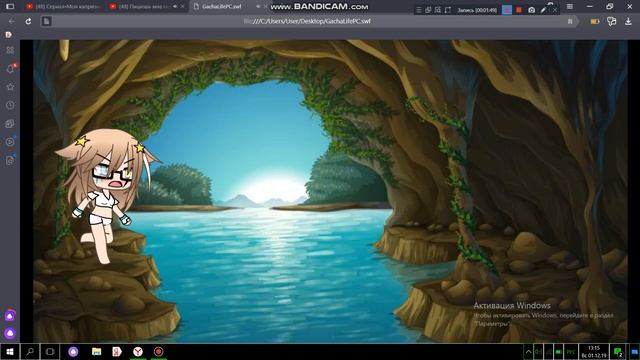The width and height of the screenshot is (640, 360).
Task: Open the Yandex app on taskbar
Action: click(117, 351)
